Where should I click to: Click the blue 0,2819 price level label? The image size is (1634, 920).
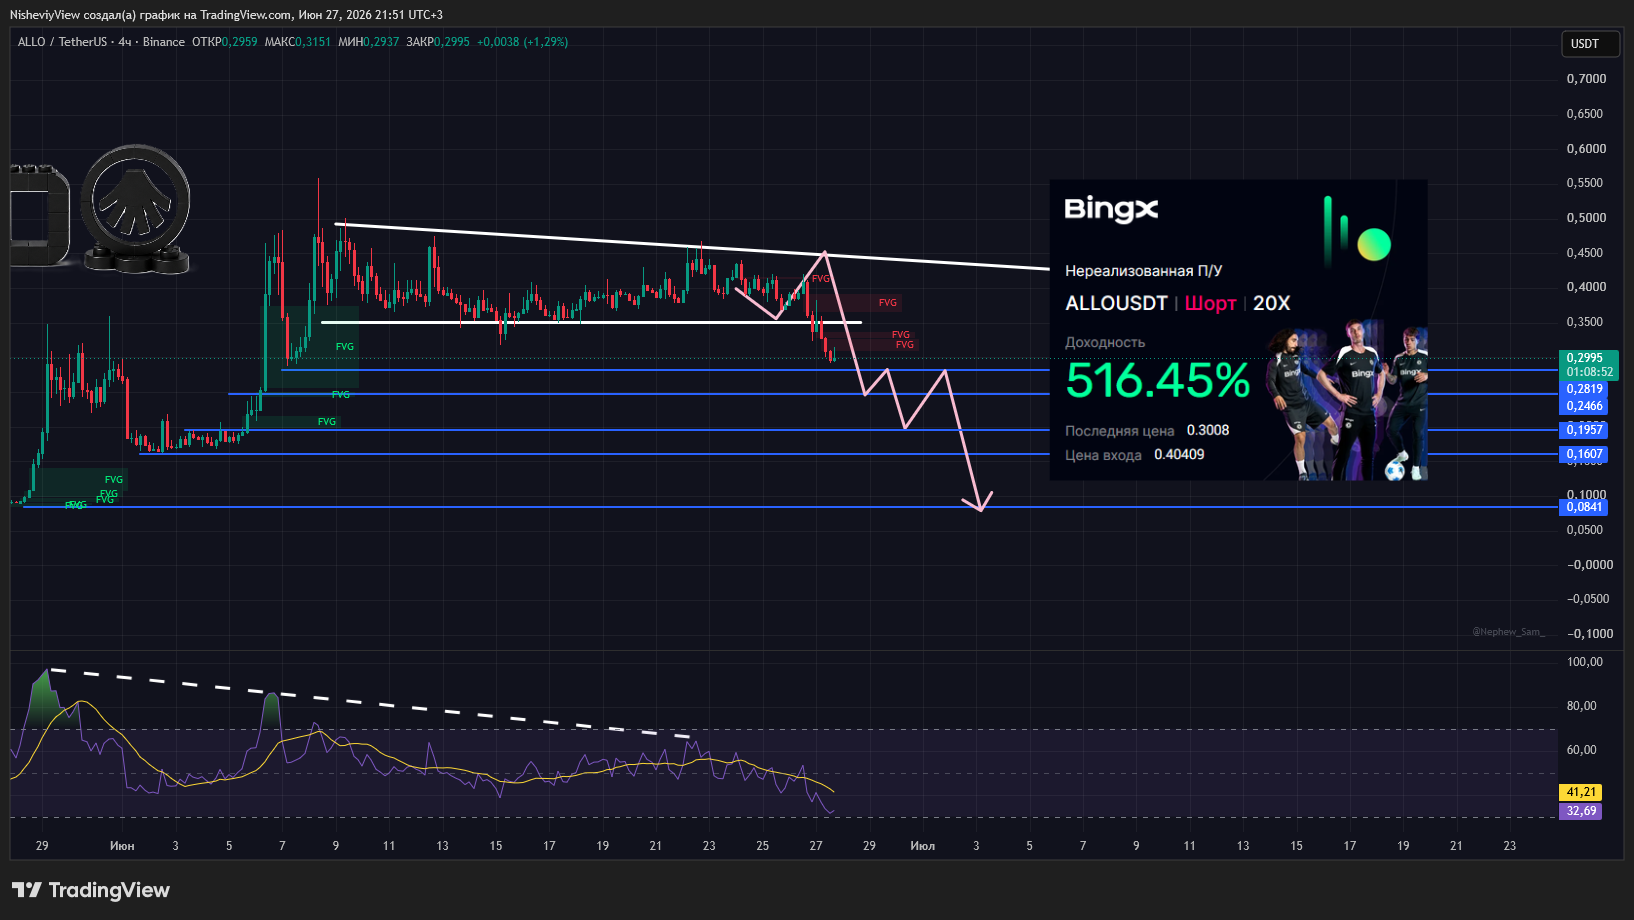[x=1584, y=389]
